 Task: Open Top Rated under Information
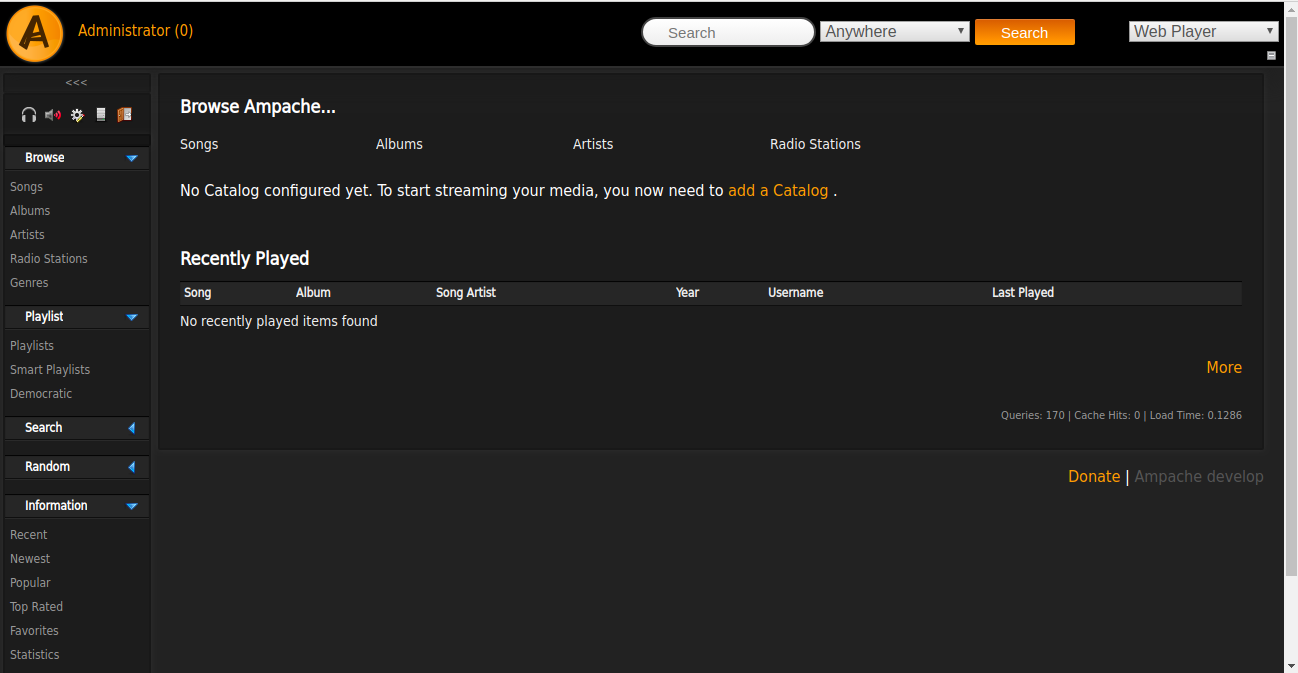[36, 607]
